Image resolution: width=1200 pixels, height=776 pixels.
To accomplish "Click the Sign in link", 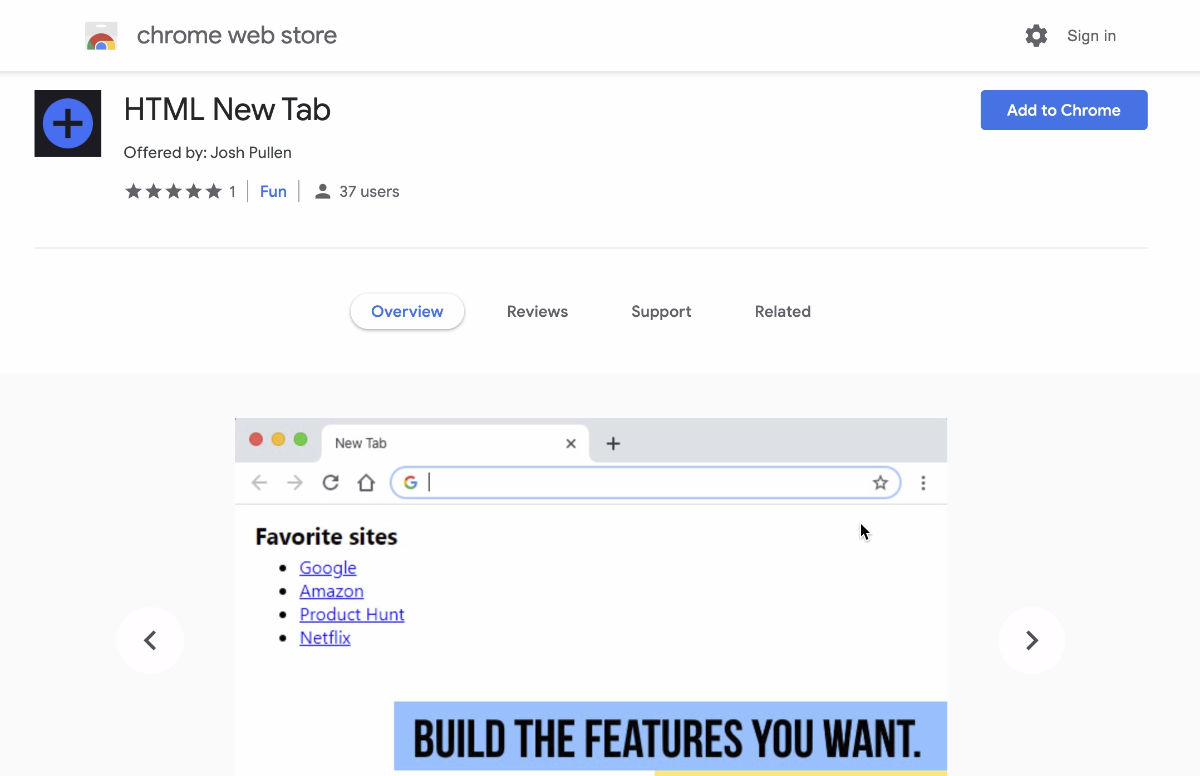I will point(1091,36).
